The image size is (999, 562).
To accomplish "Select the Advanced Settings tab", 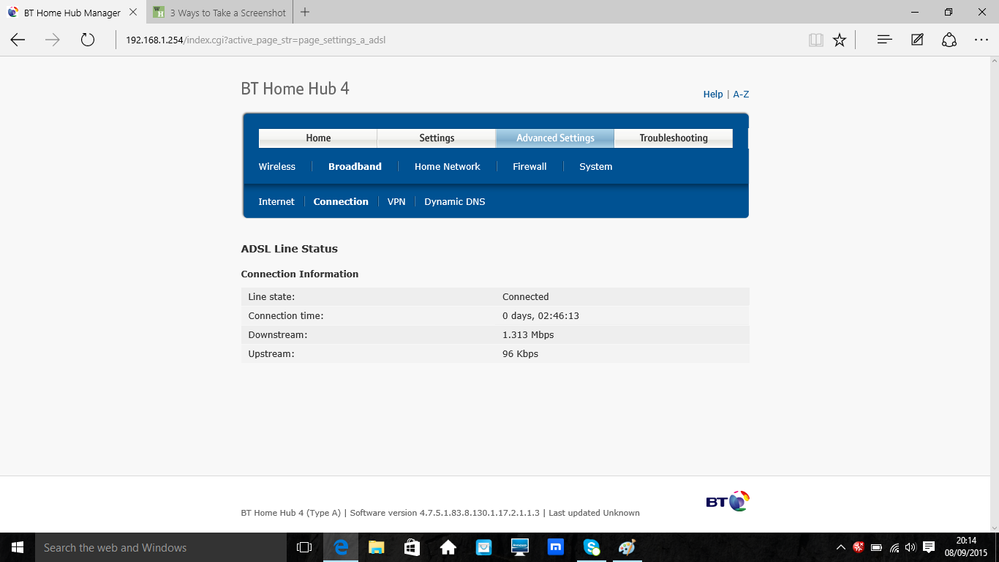I will 555,138.
